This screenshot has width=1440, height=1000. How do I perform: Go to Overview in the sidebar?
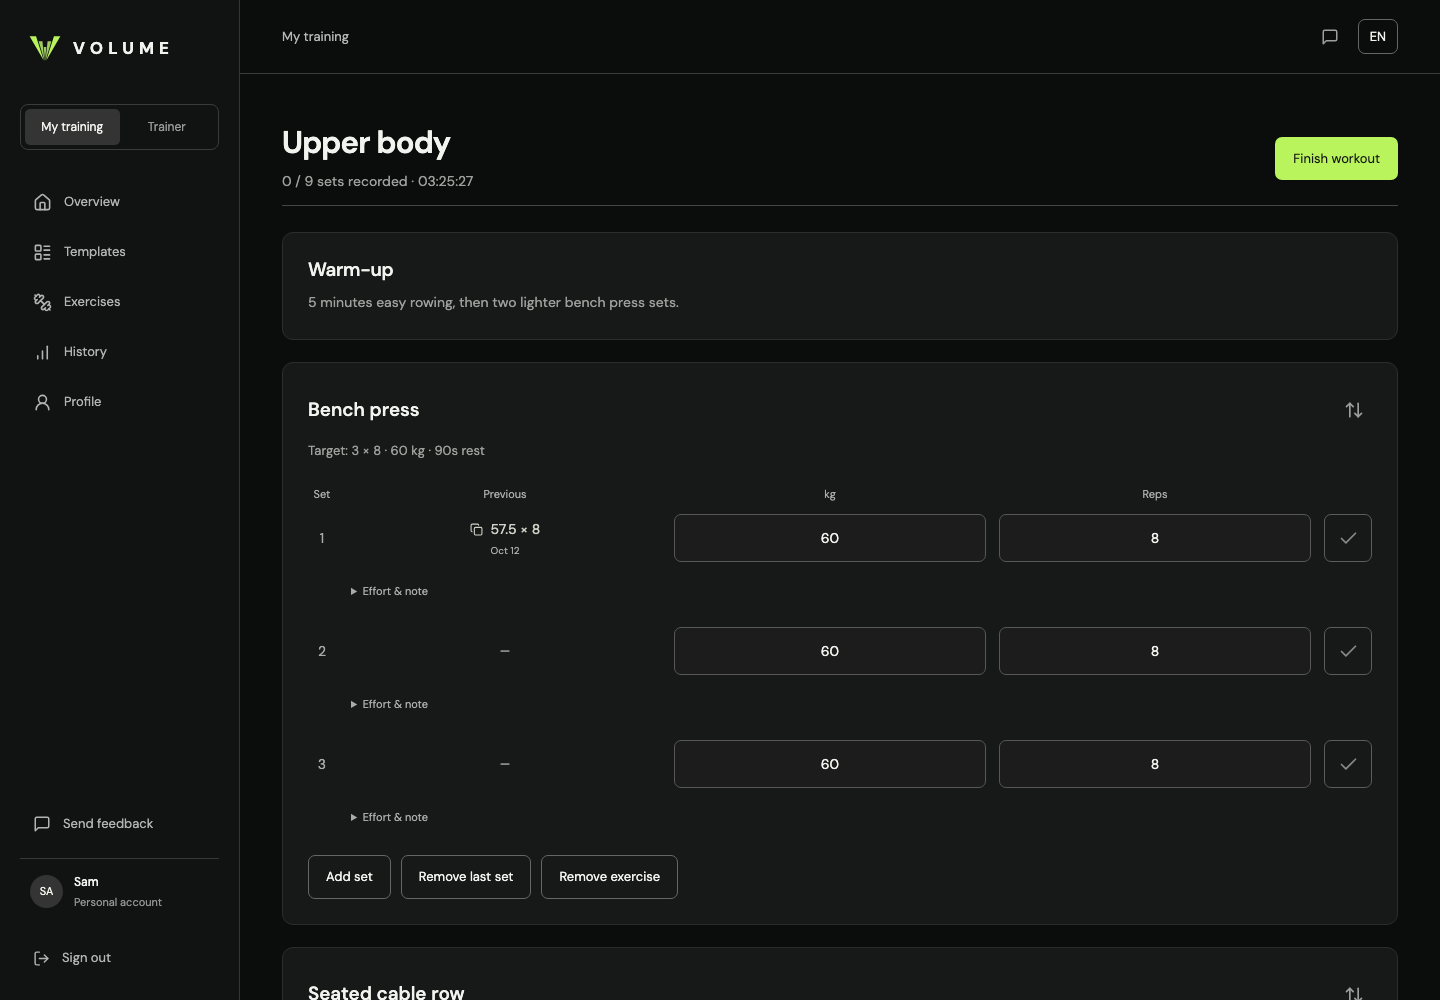119,202
